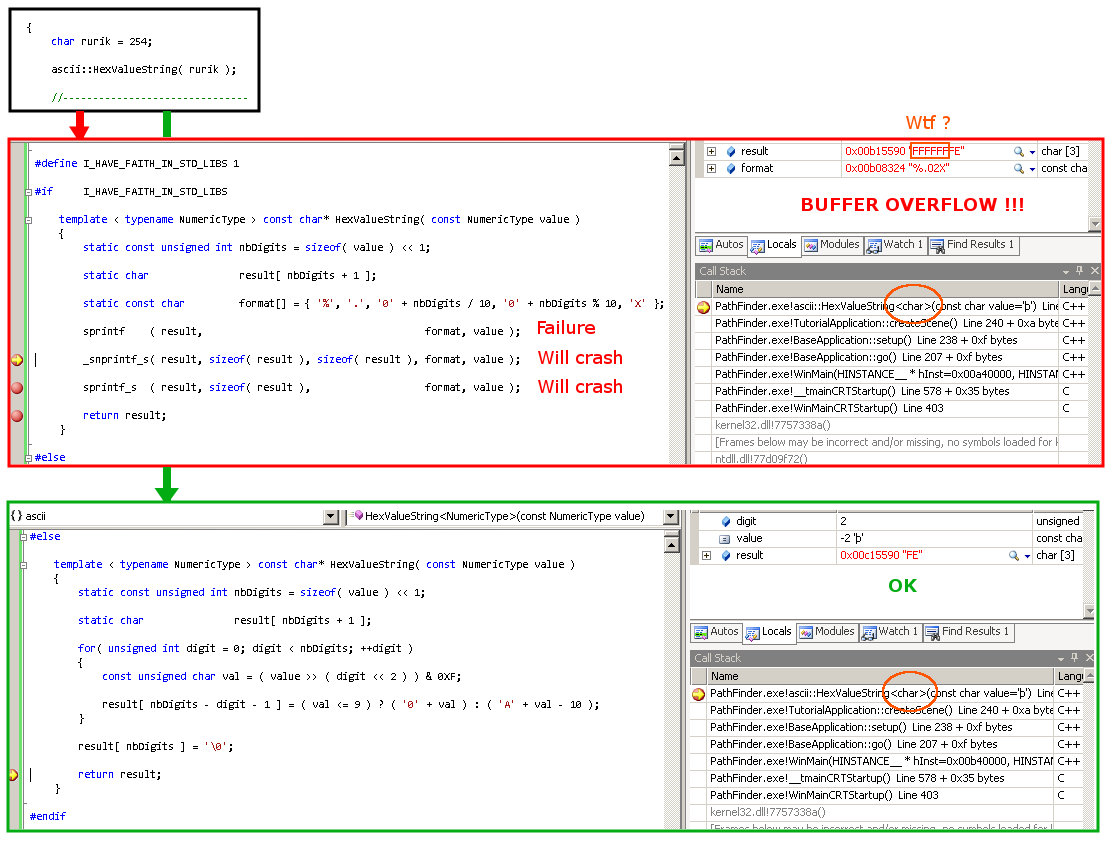Click the Language column header in upper Call Stack

(1074, 290)
